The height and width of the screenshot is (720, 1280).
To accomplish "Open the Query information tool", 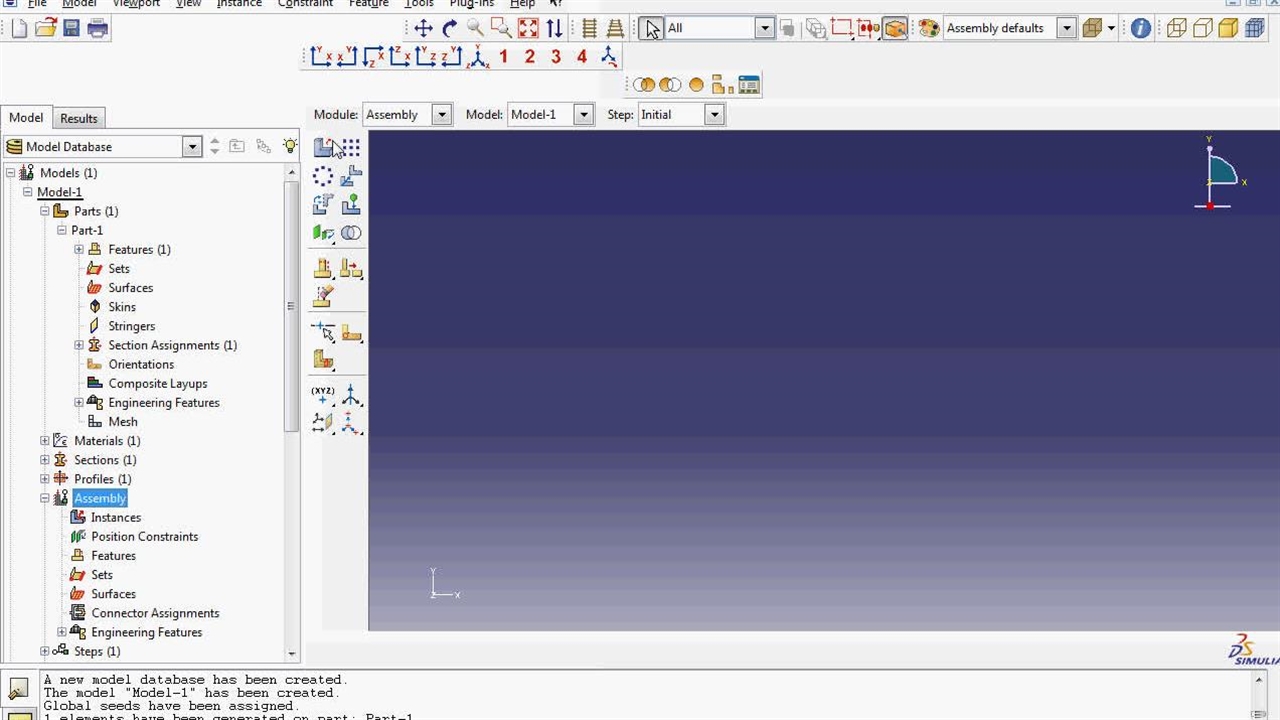I will pyautogui.click(x=1140, y=28).
